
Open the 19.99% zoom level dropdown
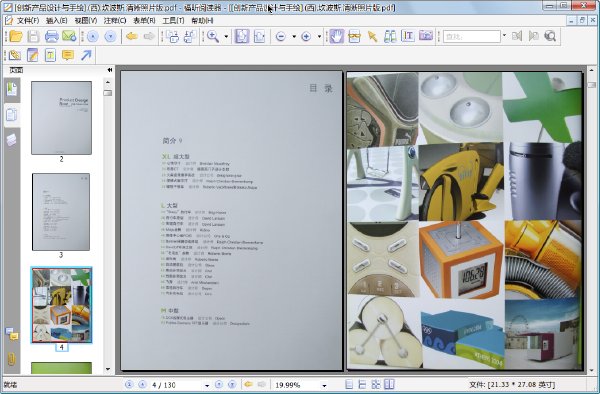coord(324,385)
